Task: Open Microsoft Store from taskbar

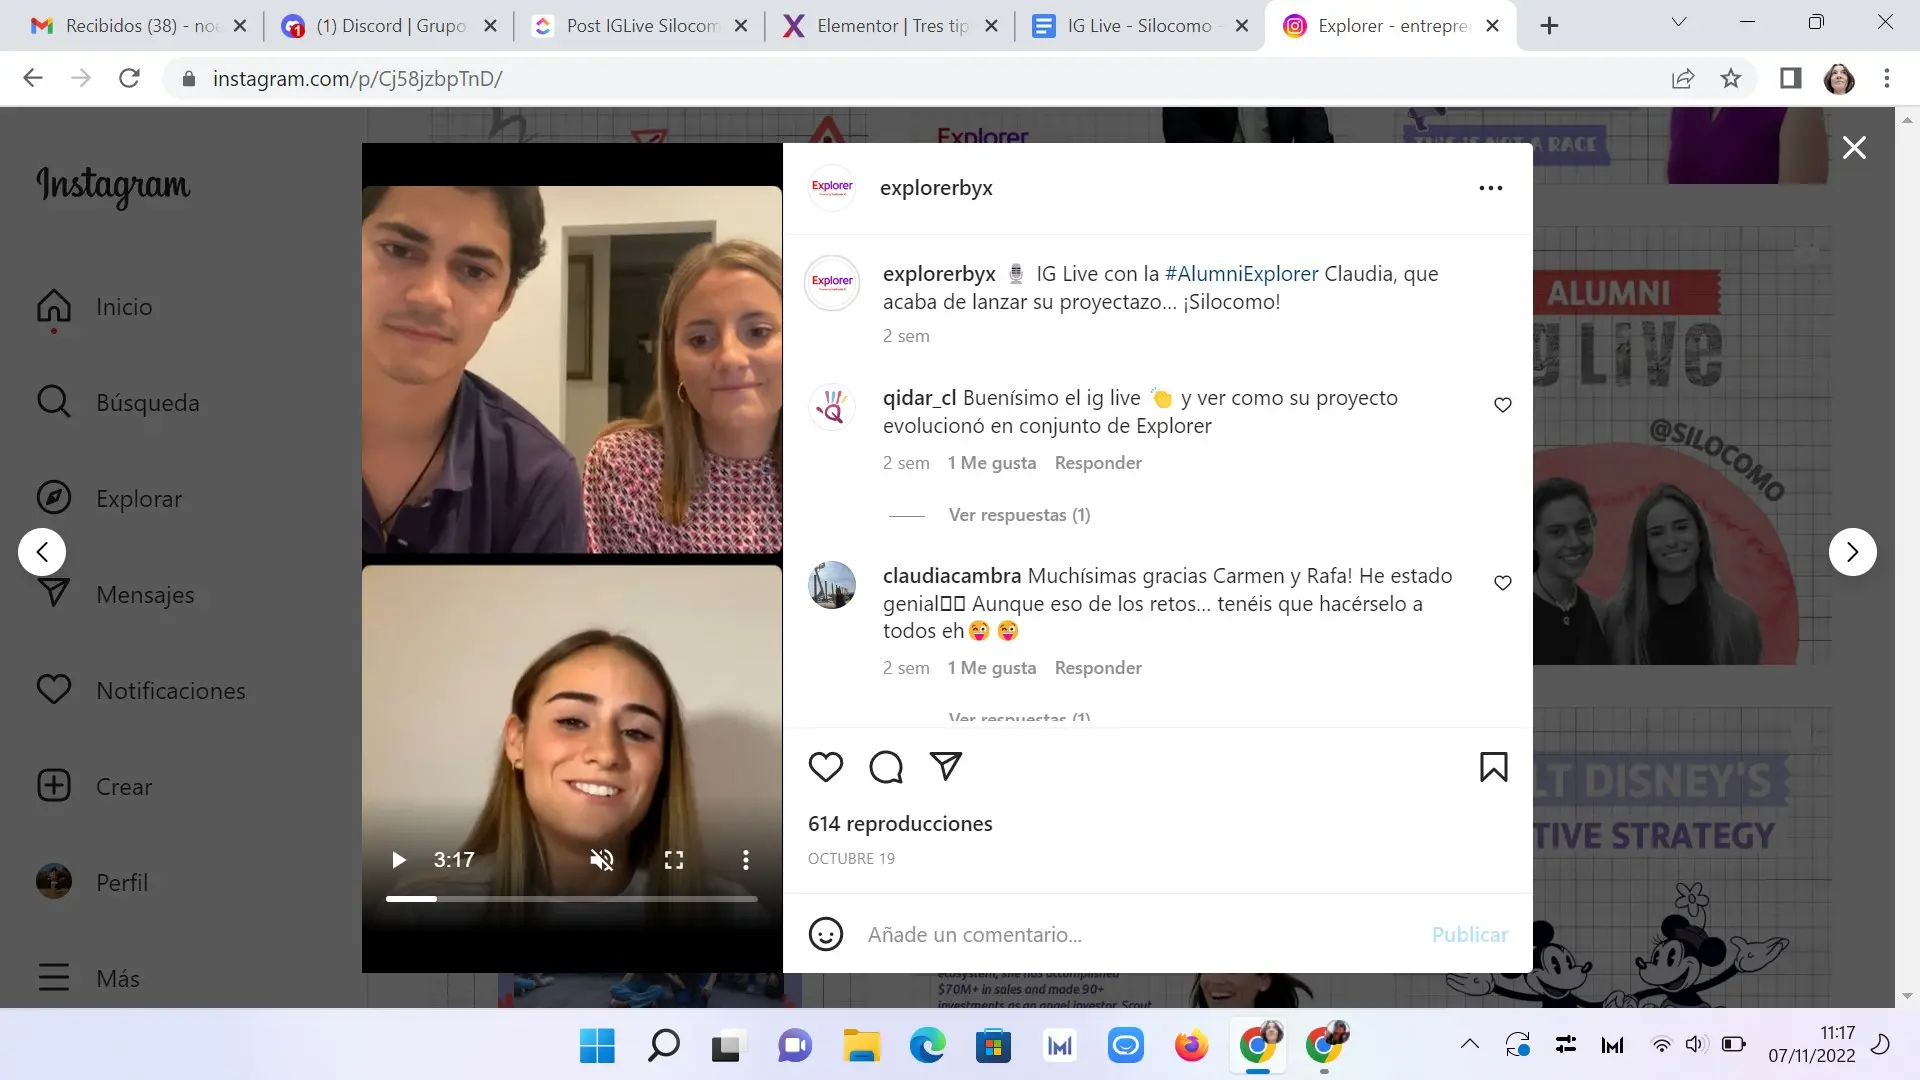Action: (x=993, y=1046)
